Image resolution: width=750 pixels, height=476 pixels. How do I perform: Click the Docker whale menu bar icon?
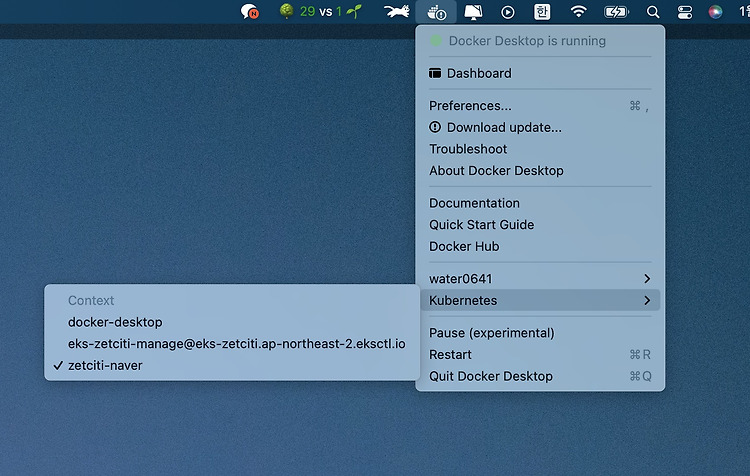[x=436, y=12]
